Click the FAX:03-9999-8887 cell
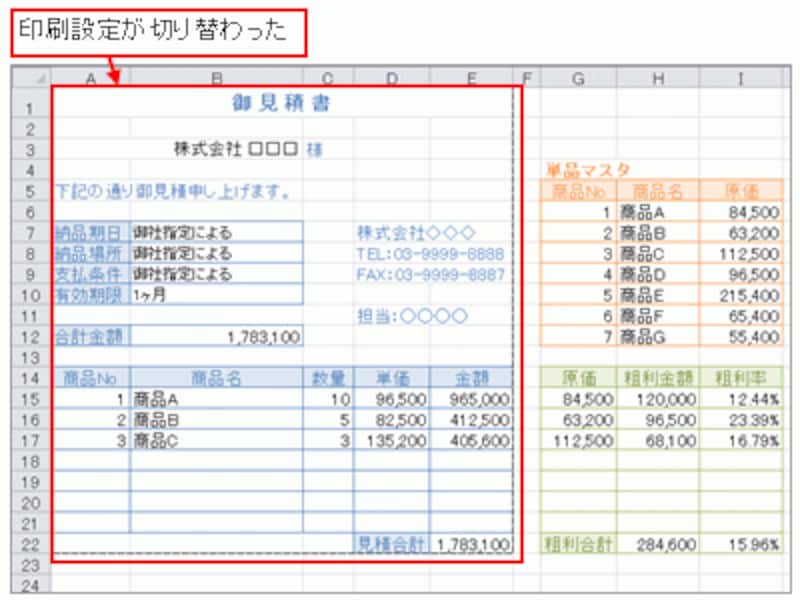This screenshot has width=800, height=600. (x=430, y=274)
